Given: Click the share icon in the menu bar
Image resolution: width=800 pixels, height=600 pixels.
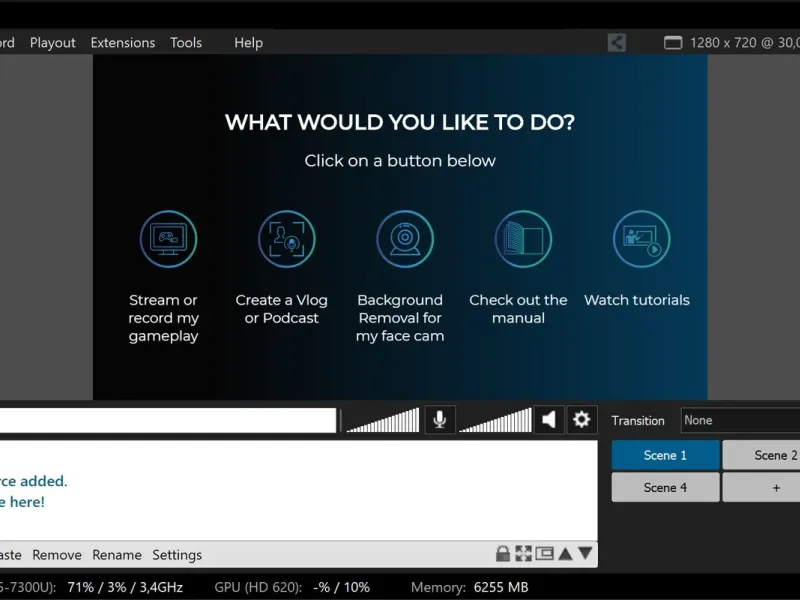Looking at the screenshot, I should click(x=617, y=42).
